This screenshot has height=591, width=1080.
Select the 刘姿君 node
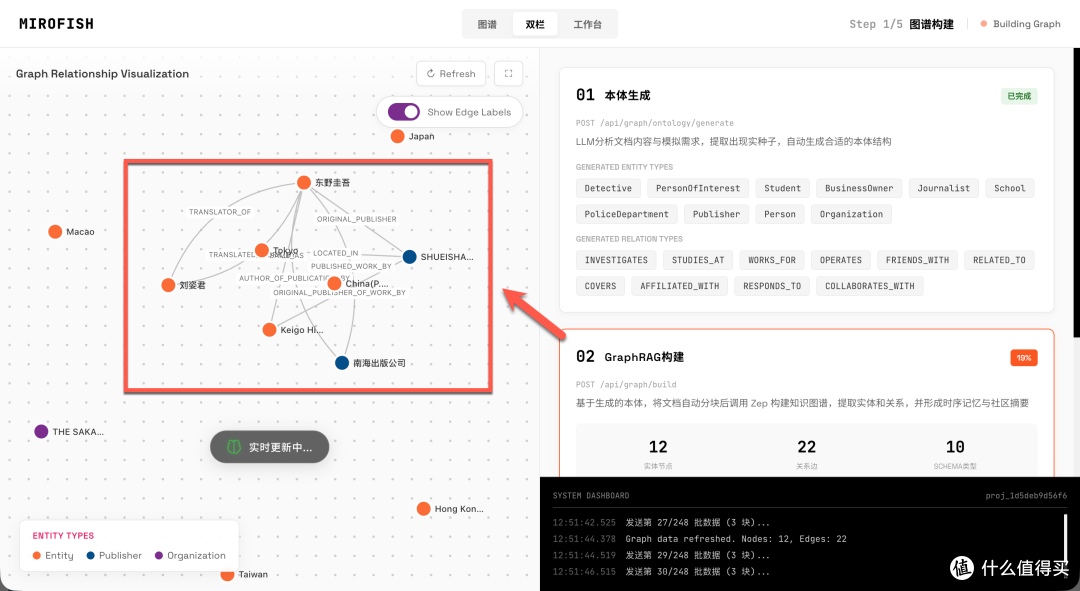(168, 285)
